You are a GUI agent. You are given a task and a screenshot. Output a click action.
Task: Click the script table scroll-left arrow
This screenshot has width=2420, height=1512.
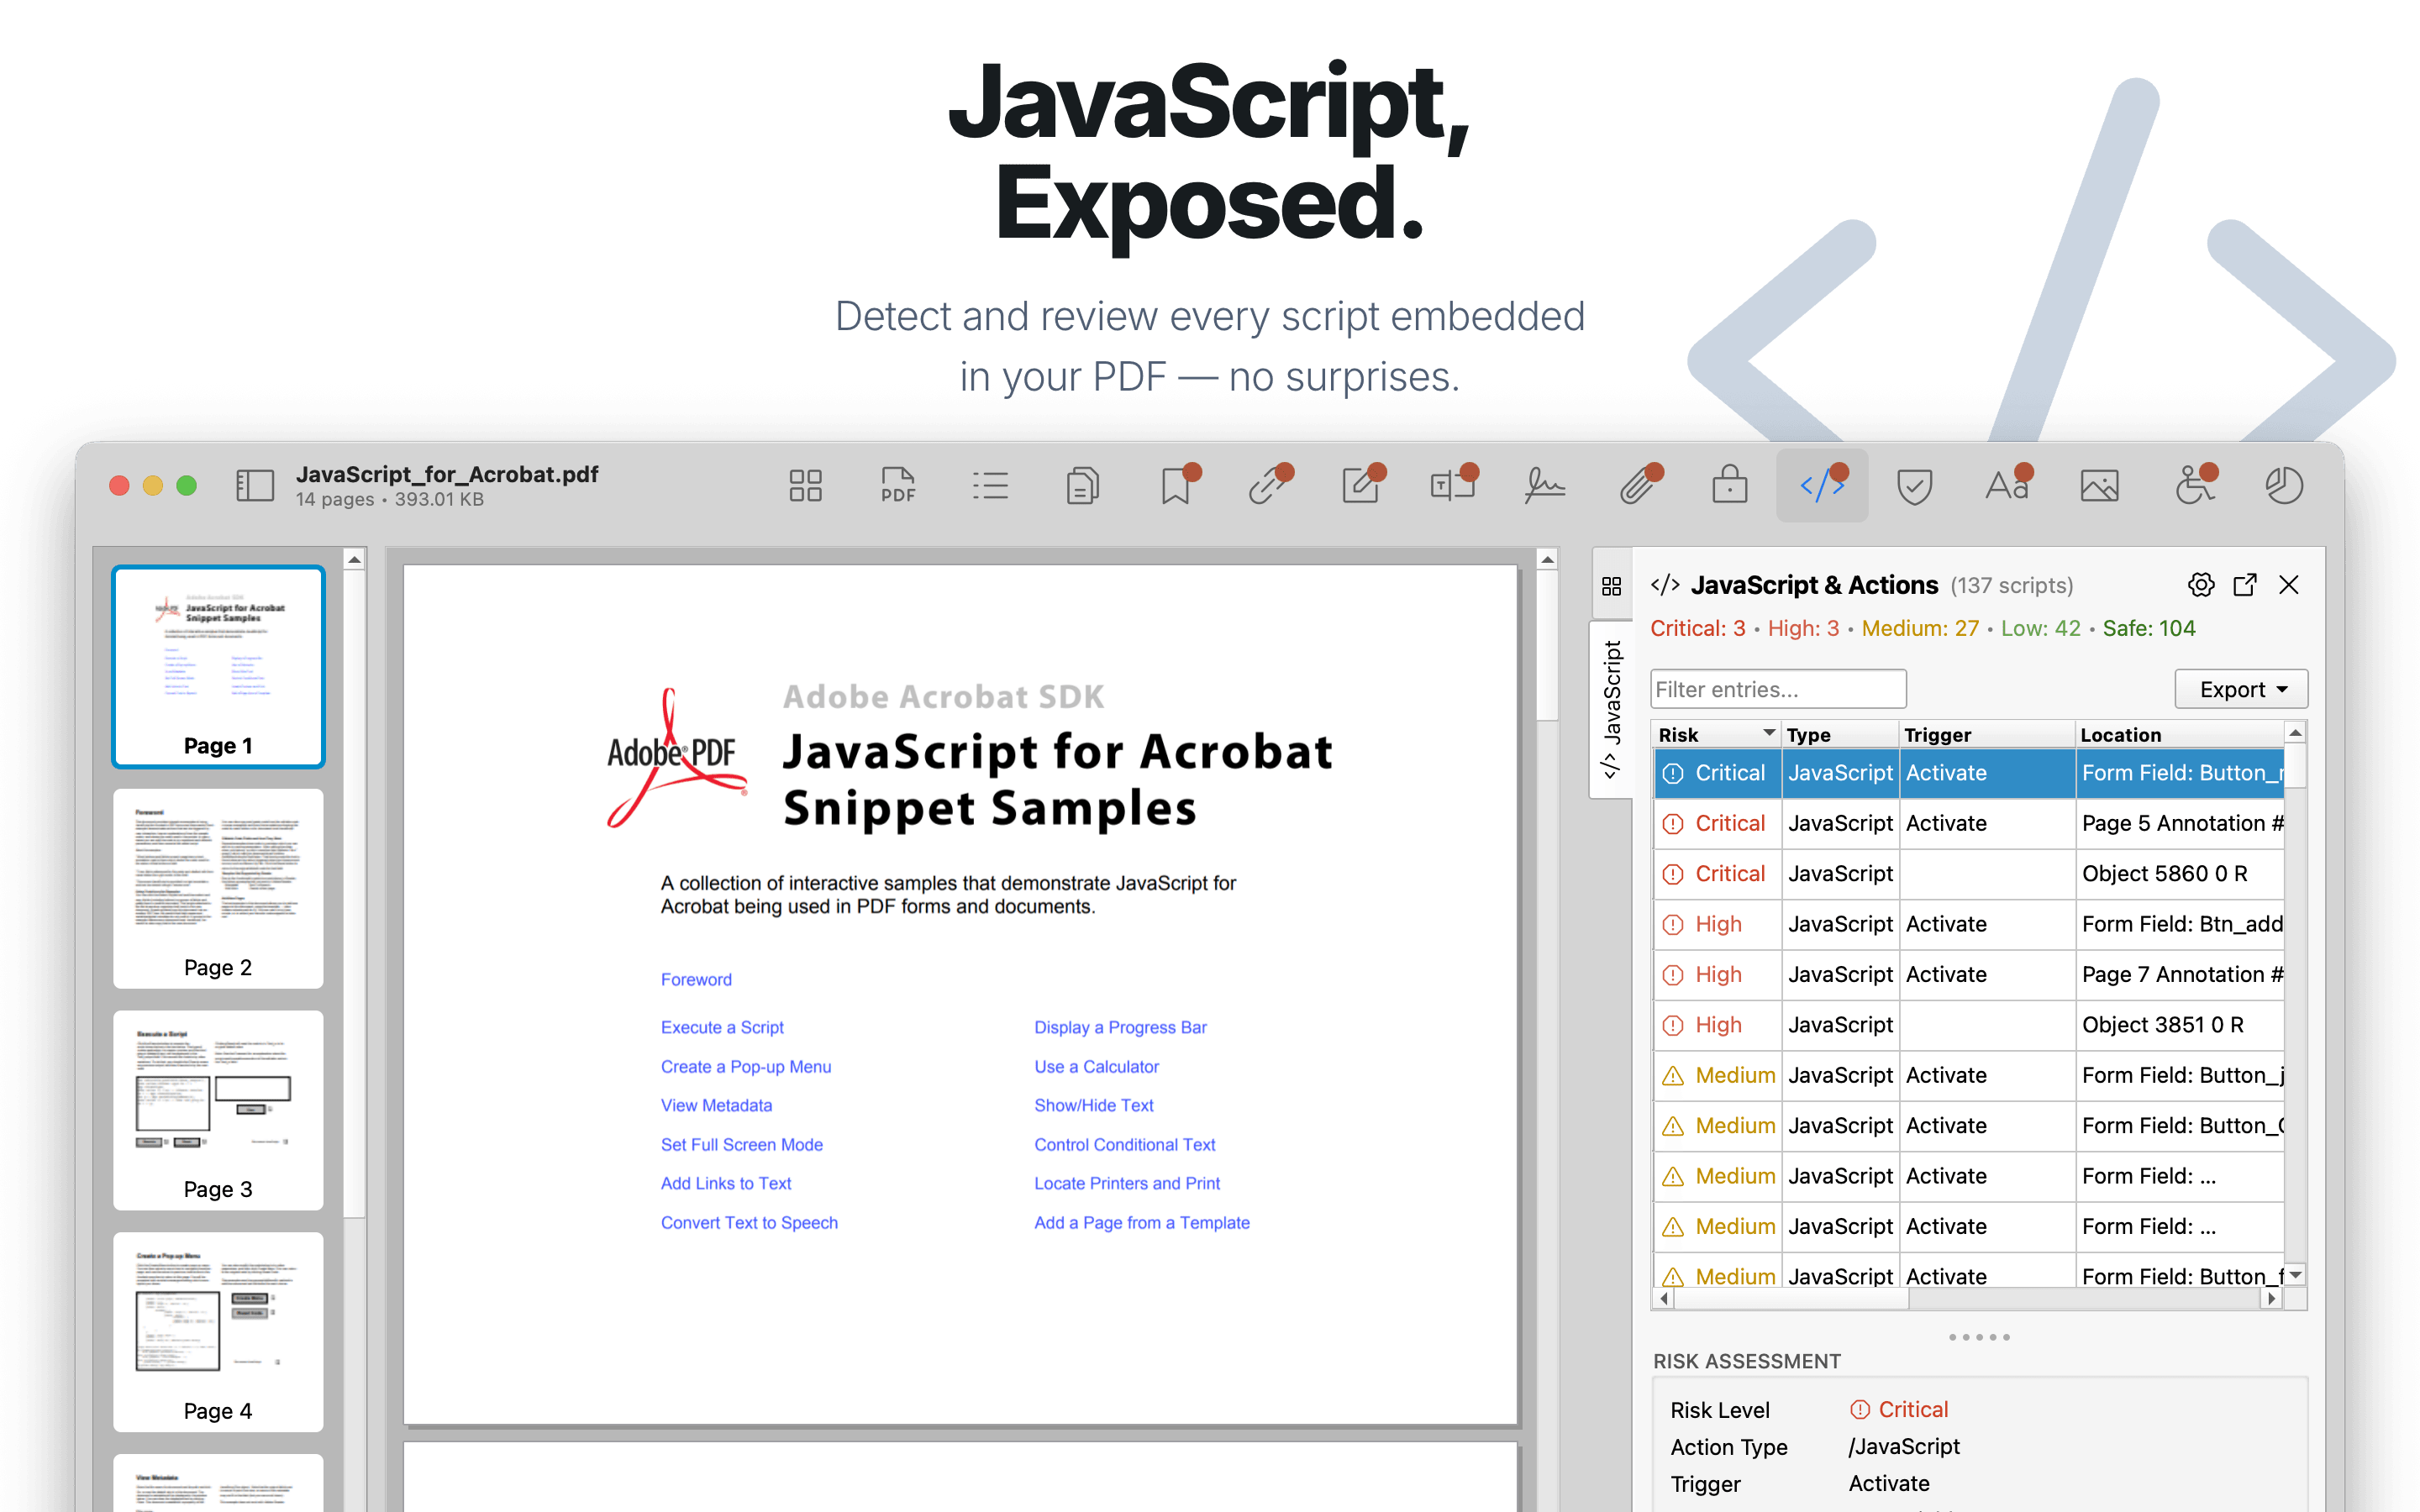click(x=1664, y=1298)
